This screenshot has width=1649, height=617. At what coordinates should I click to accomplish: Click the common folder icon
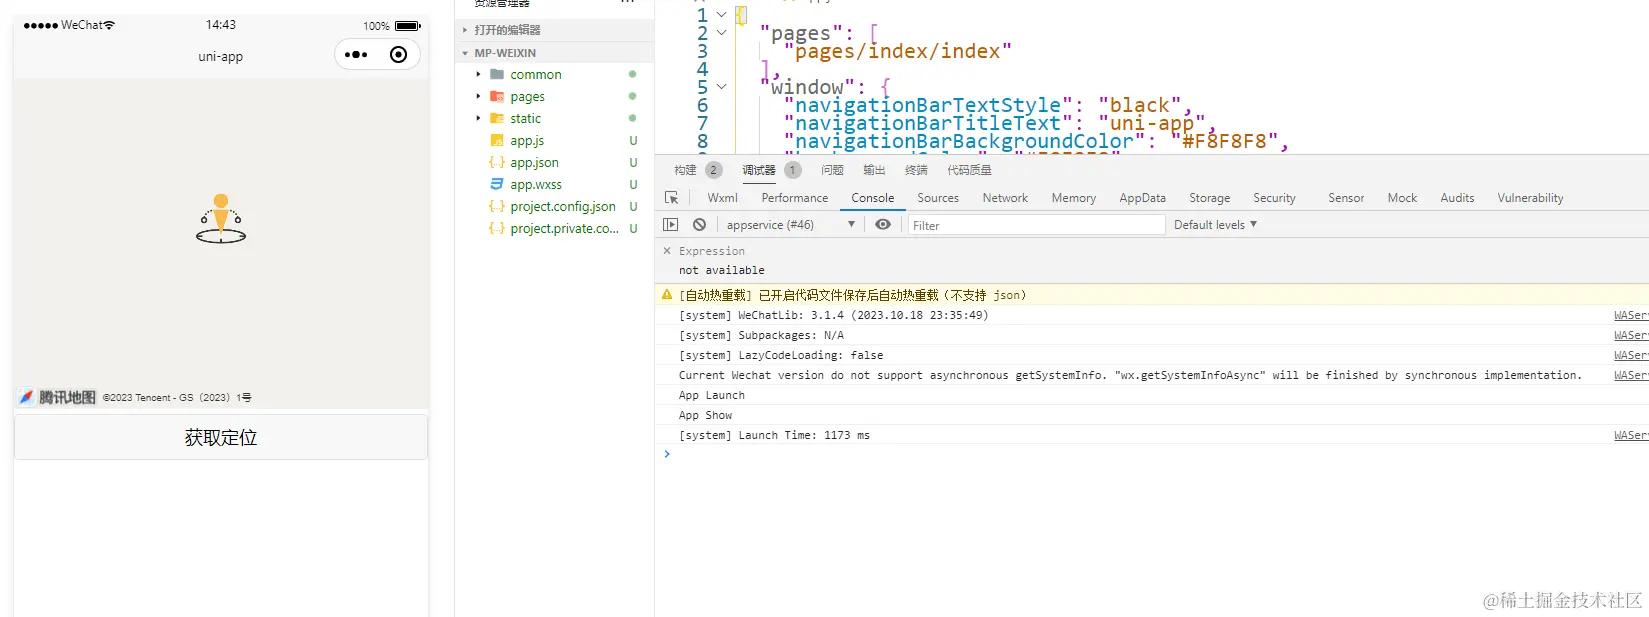click(x=497, y=74)
